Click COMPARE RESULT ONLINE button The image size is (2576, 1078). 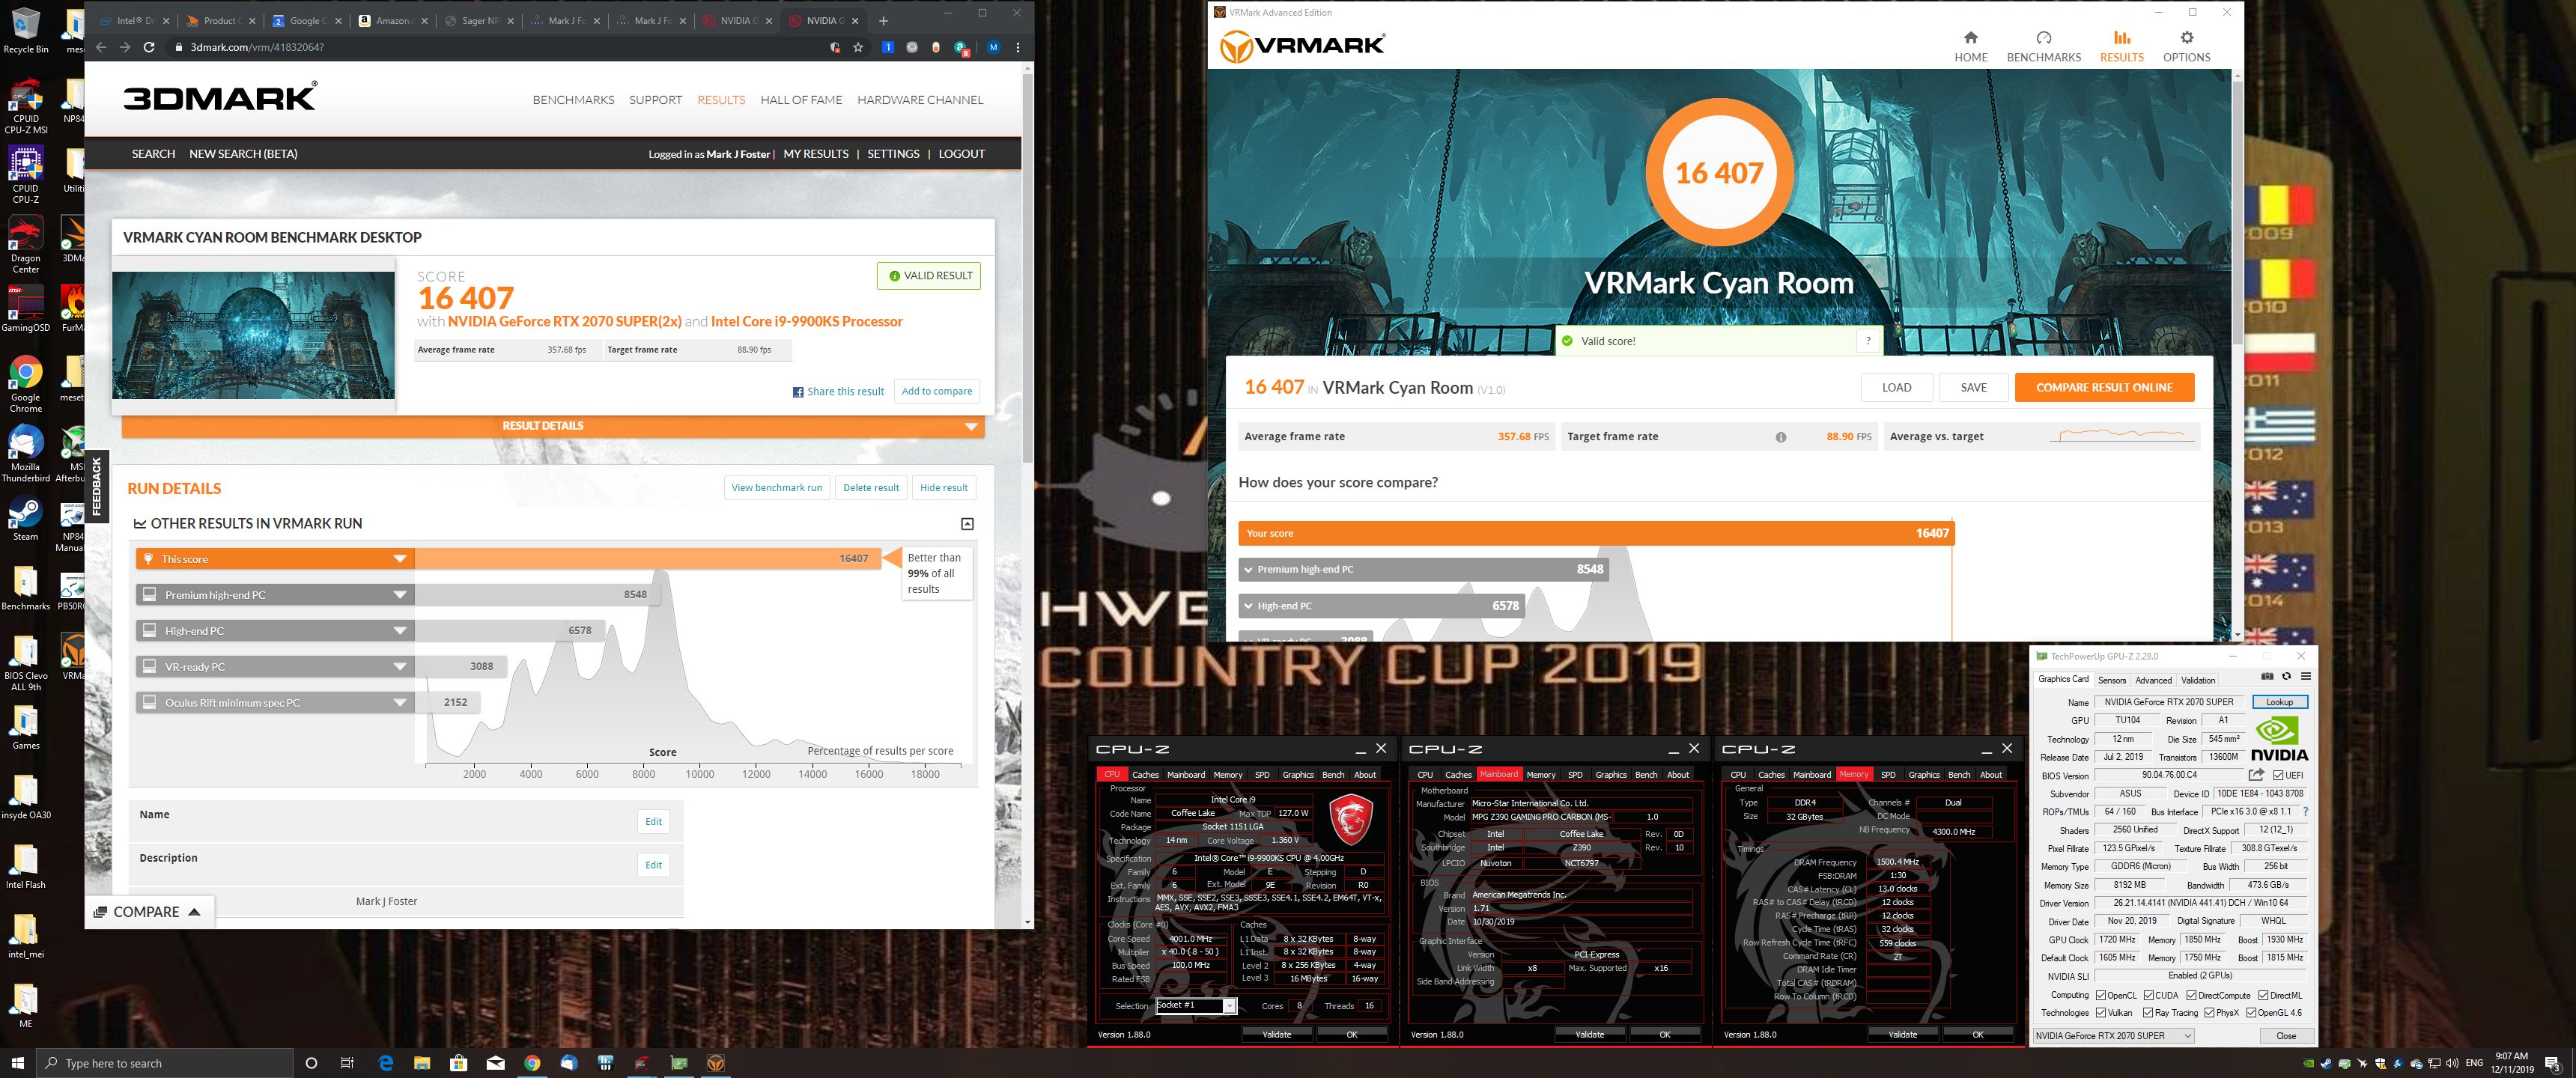[x=2104, y=388]
